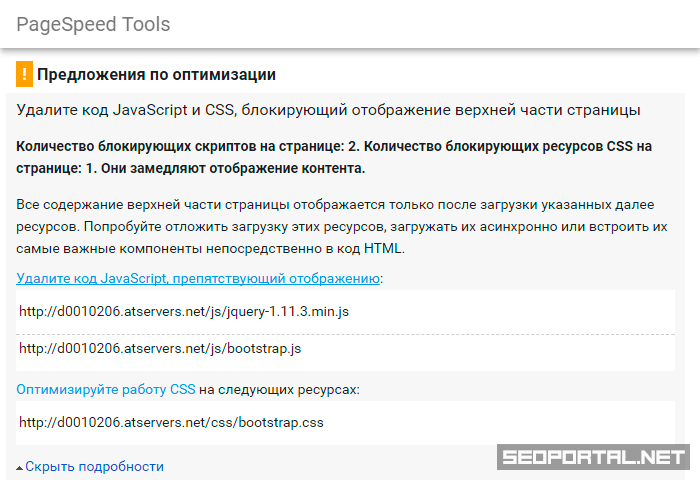Click the jquery-1.11.3.min.js resource URL
Image resolution: width=700 pixels, height=480 pixels.
pyautogui.click(x=184, y=311)
